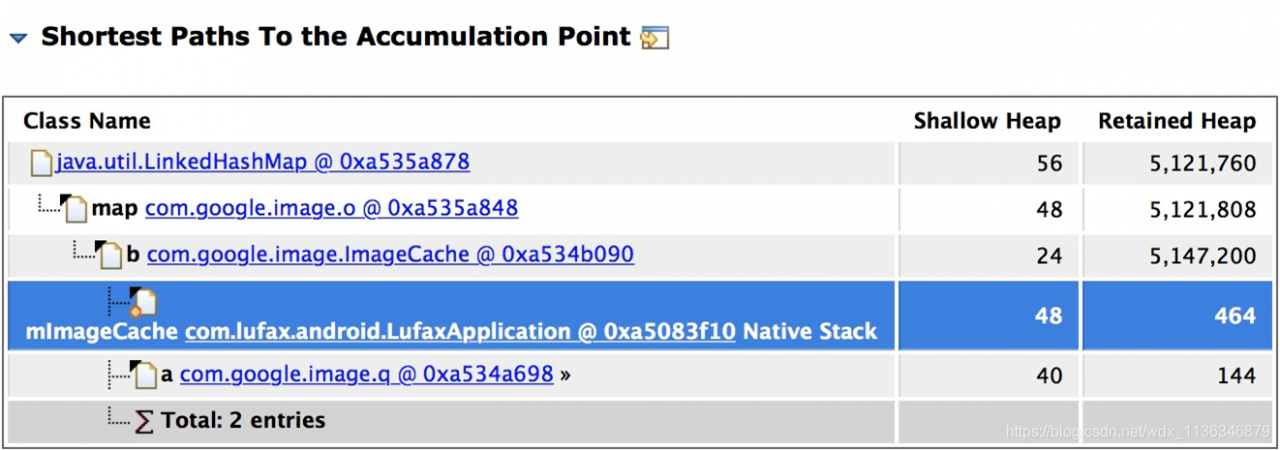The width and height of the screenshot is (1280, 450).
Task: Collapse the Shortest Paths section triangle
Action: (18, 39)
